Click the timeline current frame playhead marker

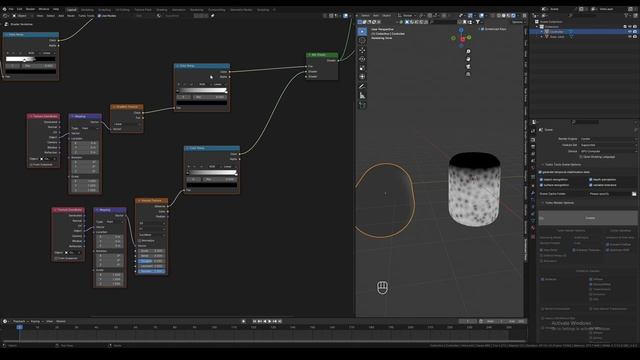[x=19, y=327]
